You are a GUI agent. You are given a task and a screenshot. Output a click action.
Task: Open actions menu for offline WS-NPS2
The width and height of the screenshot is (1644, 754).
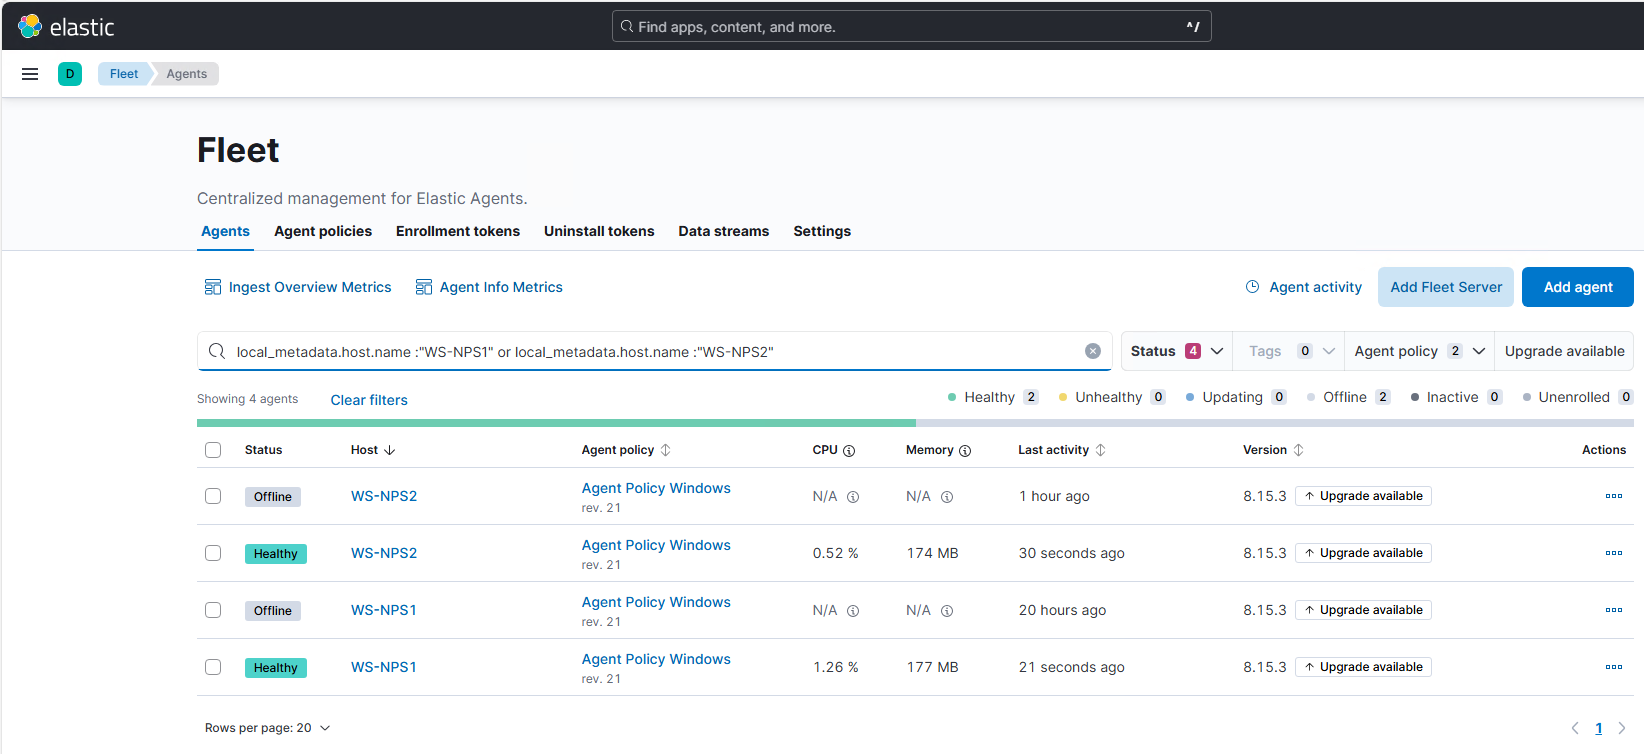[x=1614, y=496]
